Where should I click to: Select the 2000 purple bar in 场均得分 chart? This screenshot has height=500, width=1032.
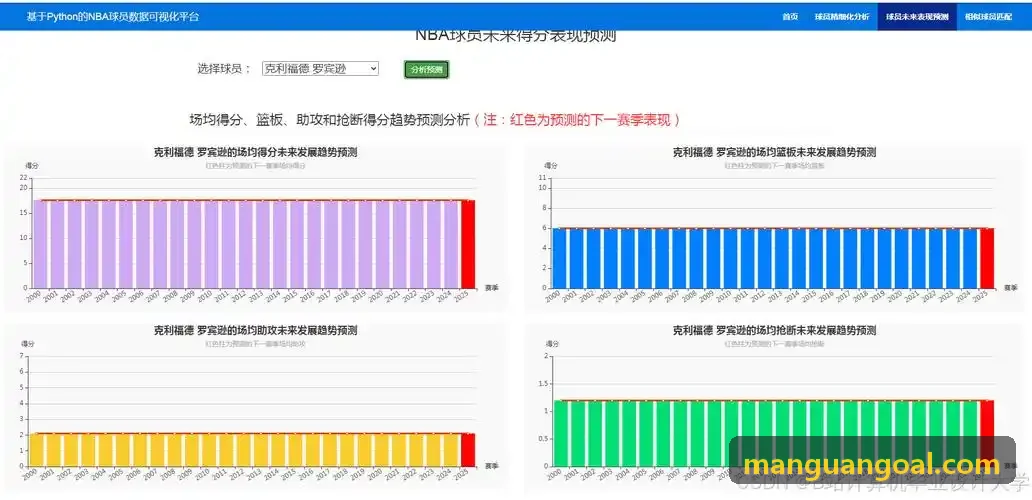pyautogui.click(x=40, y=244)
